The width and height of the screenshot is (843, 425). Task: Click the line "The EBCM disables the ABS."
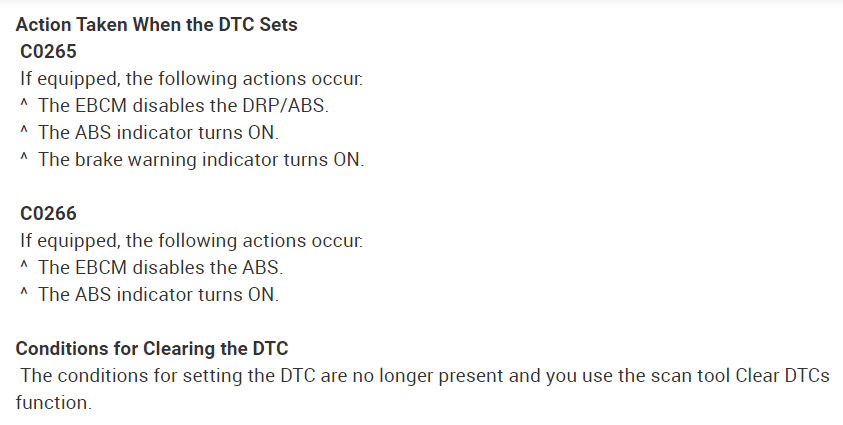[x=160, y=268]
